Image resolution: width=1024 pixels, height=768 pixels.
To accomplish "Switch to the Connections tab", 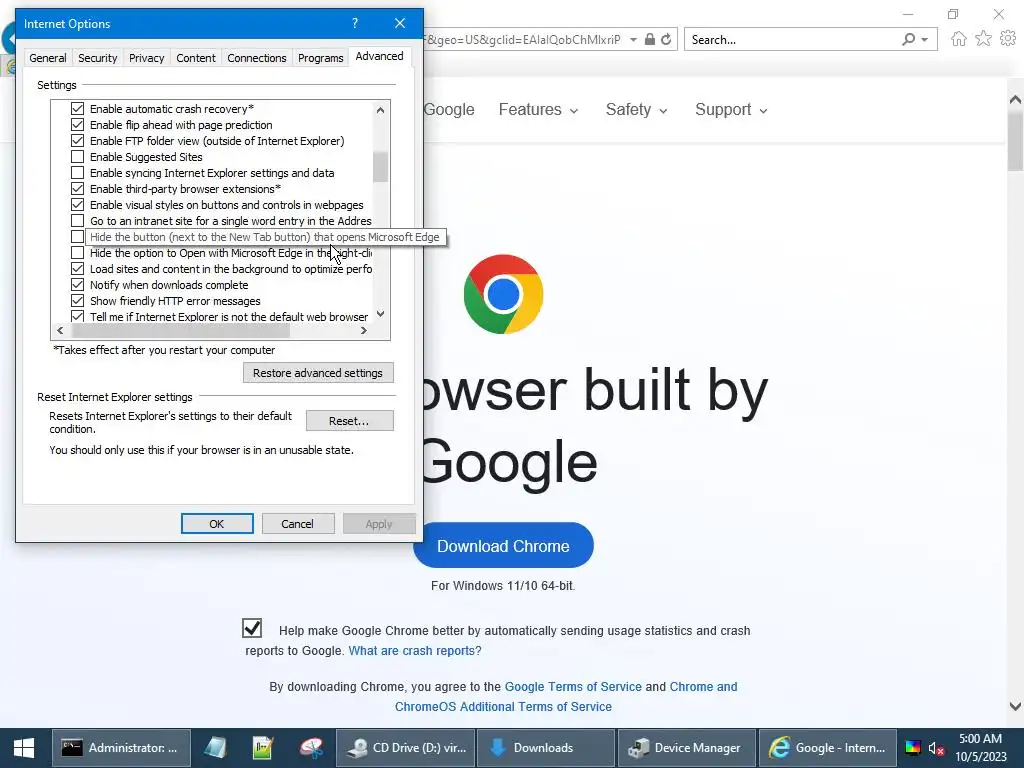I will 257,58.
